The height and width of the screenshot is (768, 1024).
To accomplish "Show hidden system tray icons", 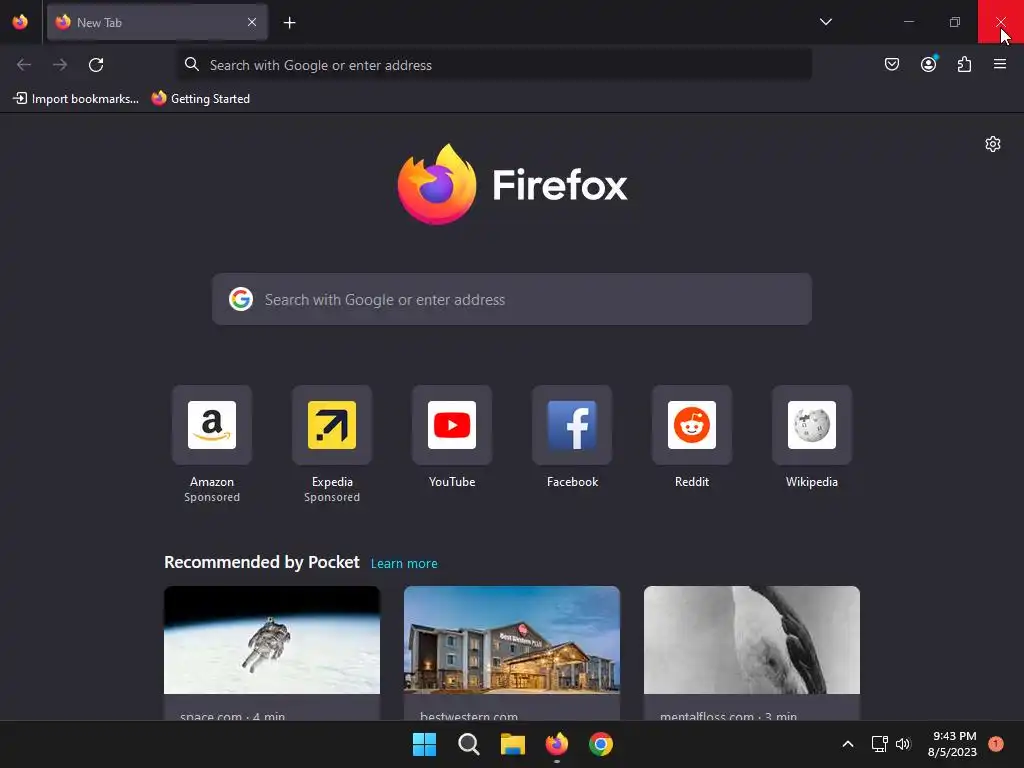I will coord(848,744).
